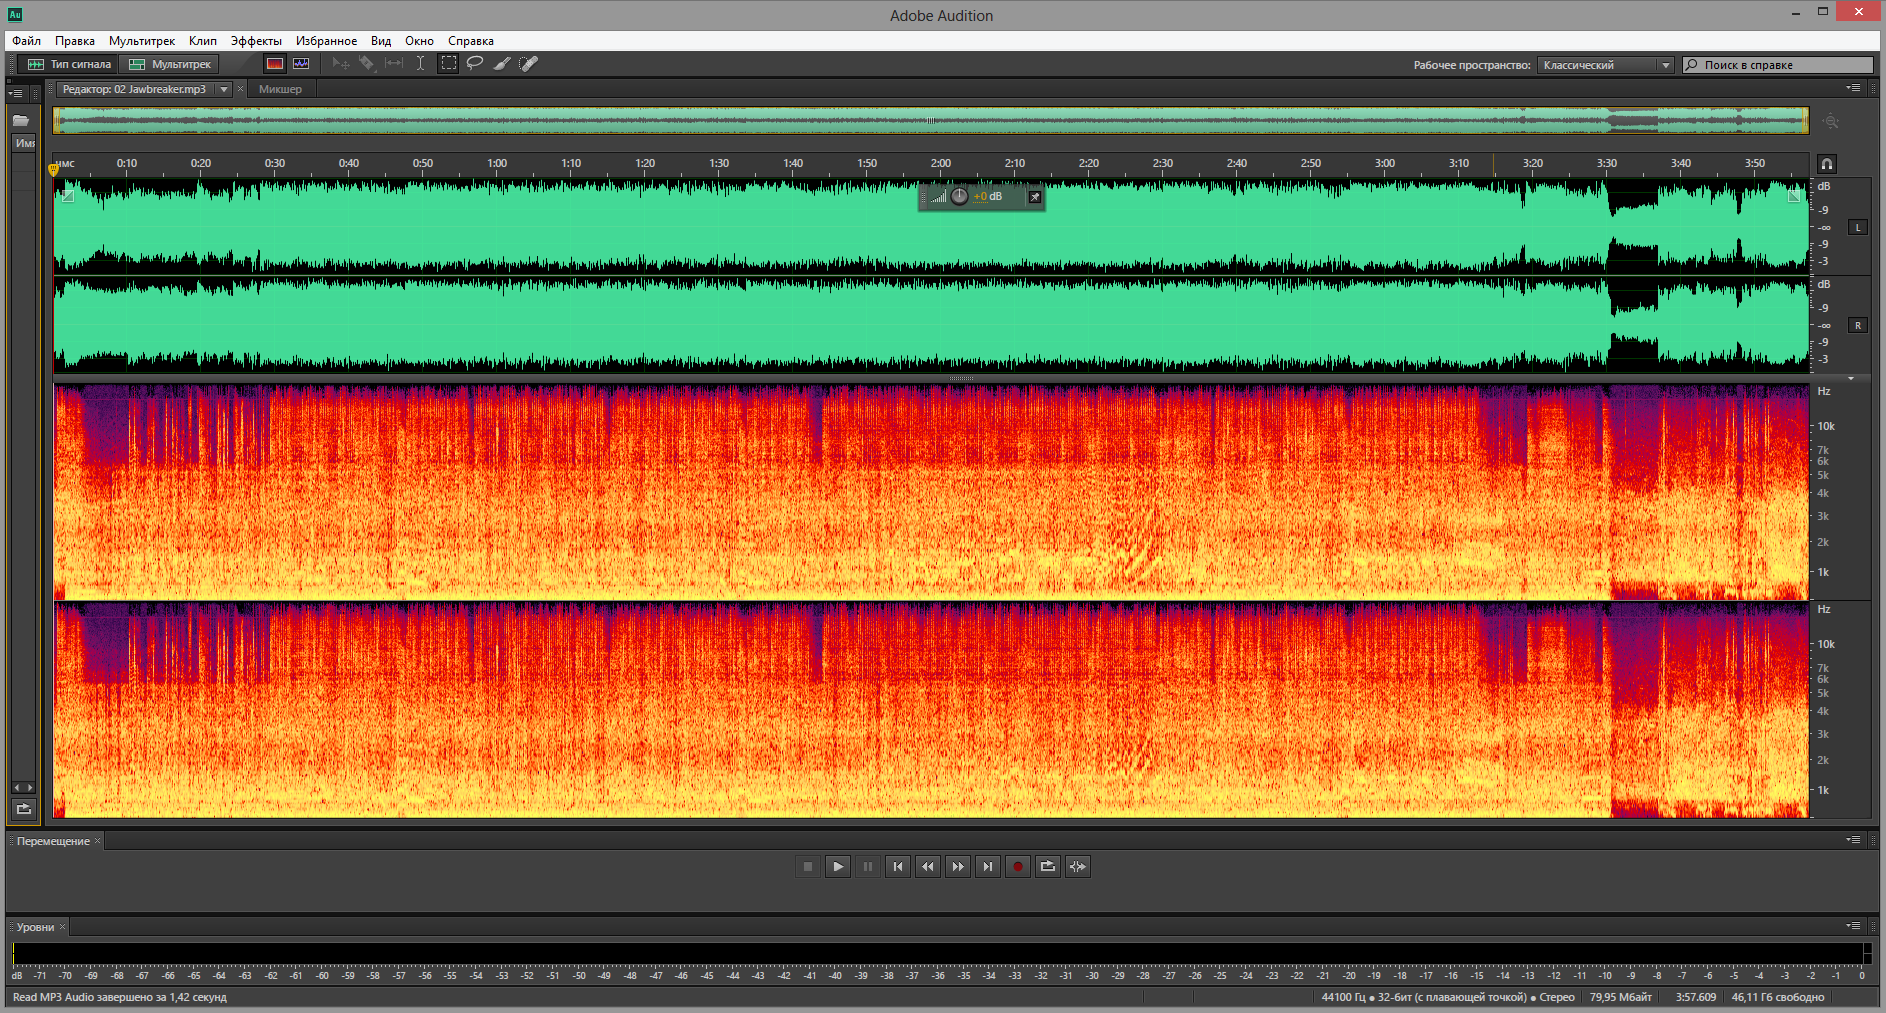Open the Вид menu
The width and height of the screenshot is (1886, 1013).
[381, 41]
